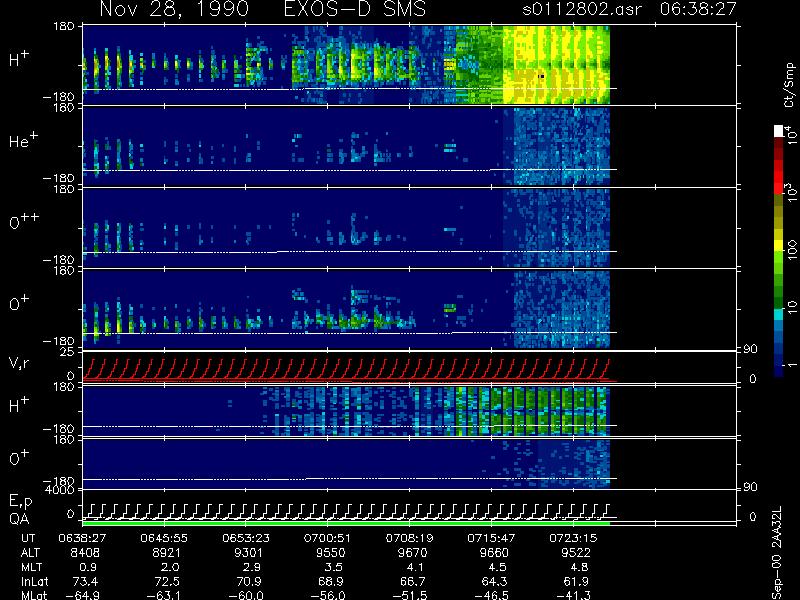Click the "O++" panel label
Image resolution: width=800 pixels, height=600 pixels.
pos(24,220)
